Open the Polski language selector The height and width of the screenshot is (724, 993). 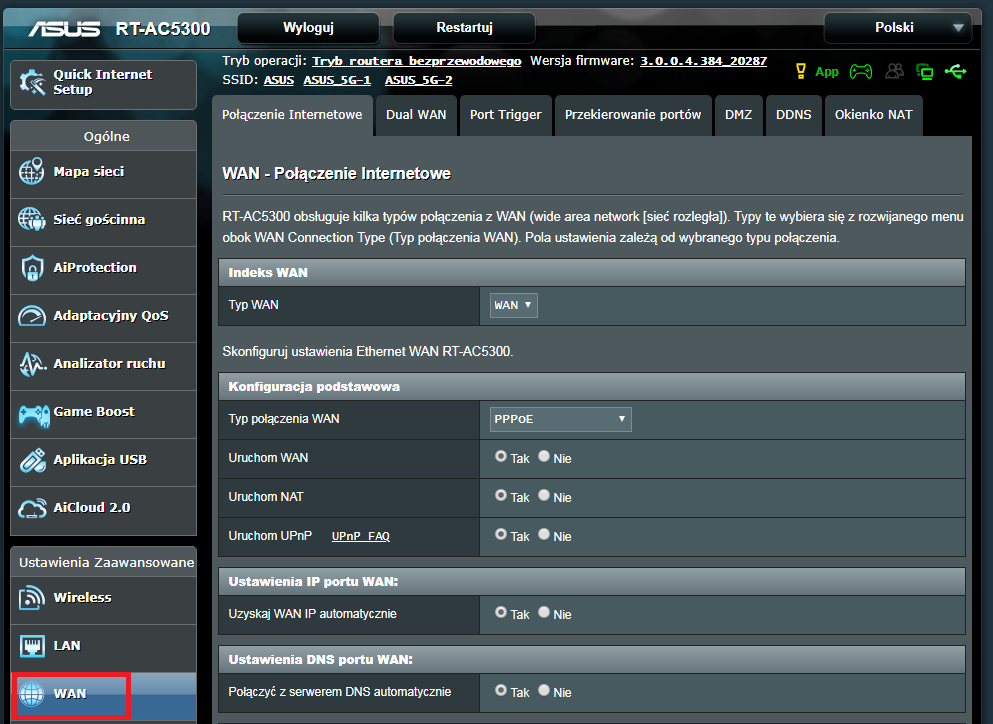(897, 28)
